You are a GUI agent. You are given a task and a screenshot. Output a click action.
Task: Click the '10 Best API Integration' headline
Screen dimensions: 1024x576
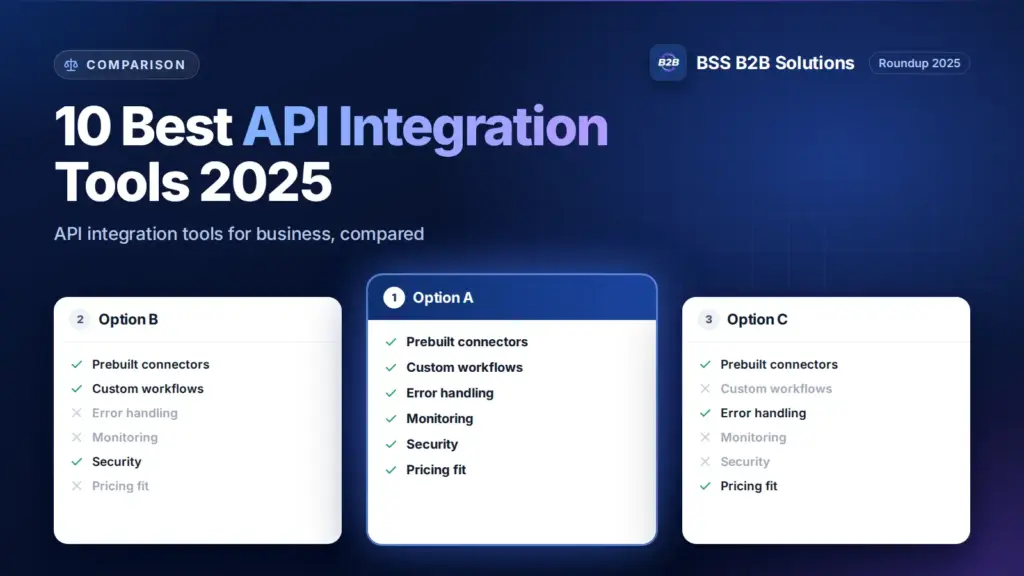pos(331,127)
